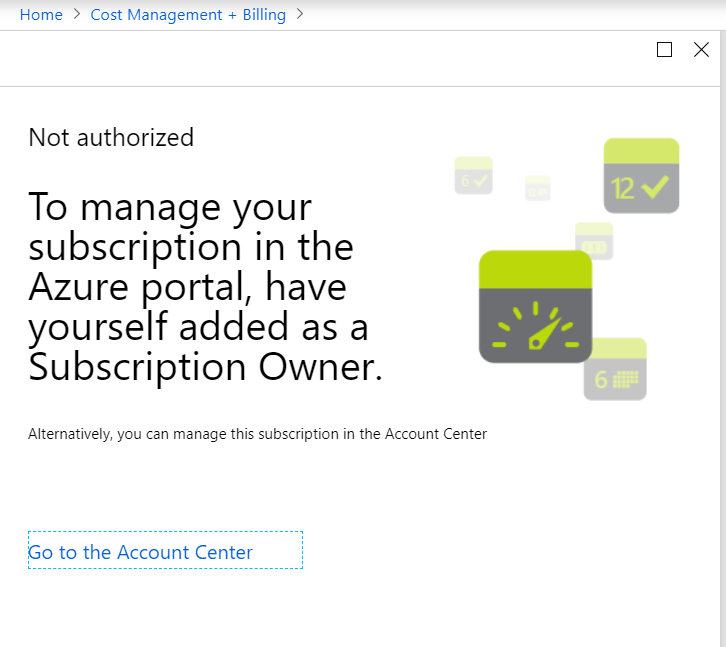Maximize the Not authorized blade
Image resolution: width=726 pixels, height=647 pixels.
click(x=664, y=50)
